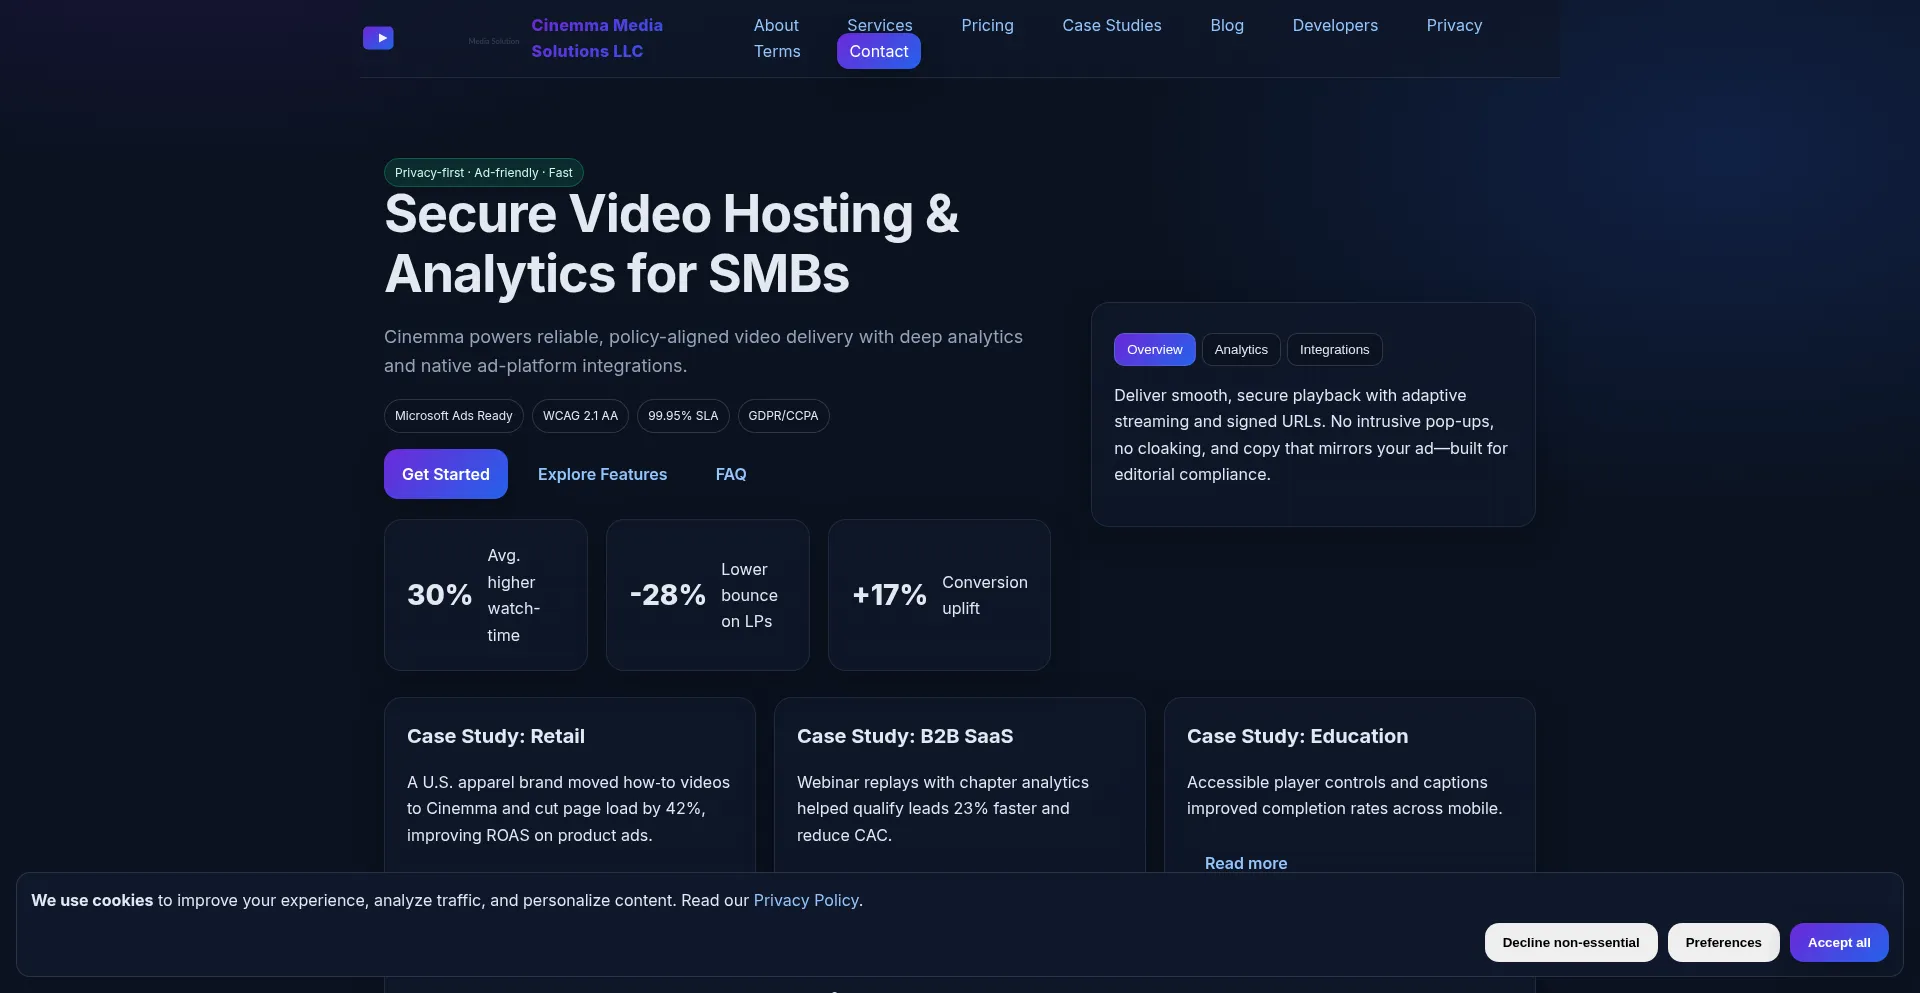Open Case Studies in navigation
The height and width of the screenshot is (993, 1920).
1111,25
